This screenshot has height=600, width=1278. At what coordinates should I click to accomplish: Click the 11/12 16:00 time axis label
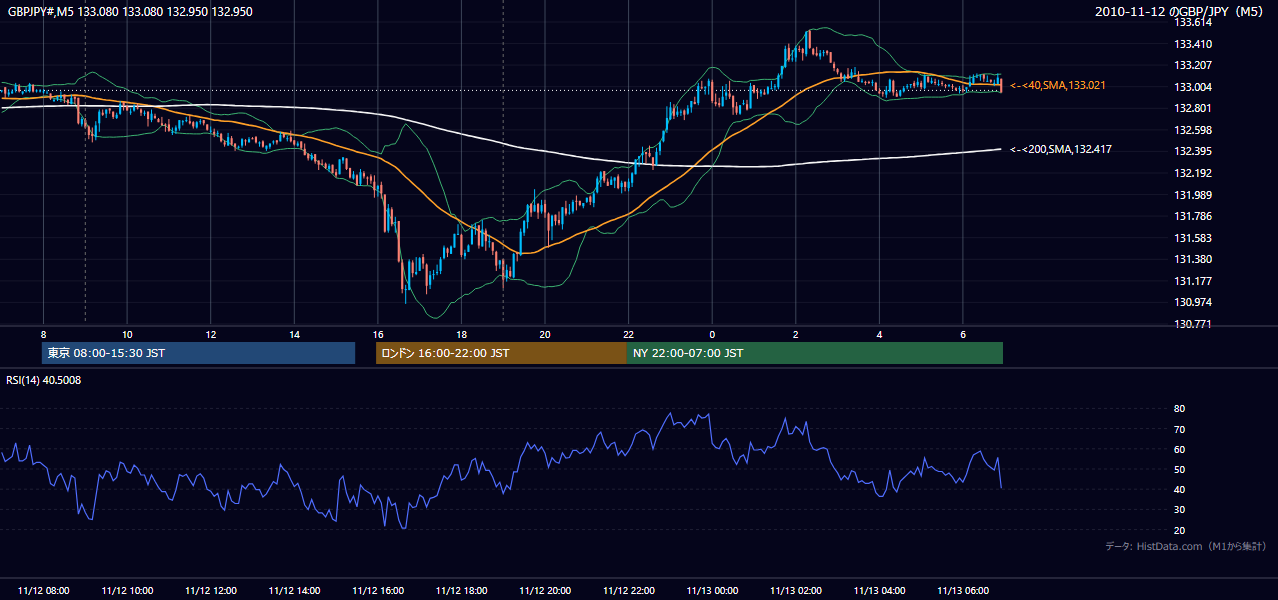[x=378, y=591]
